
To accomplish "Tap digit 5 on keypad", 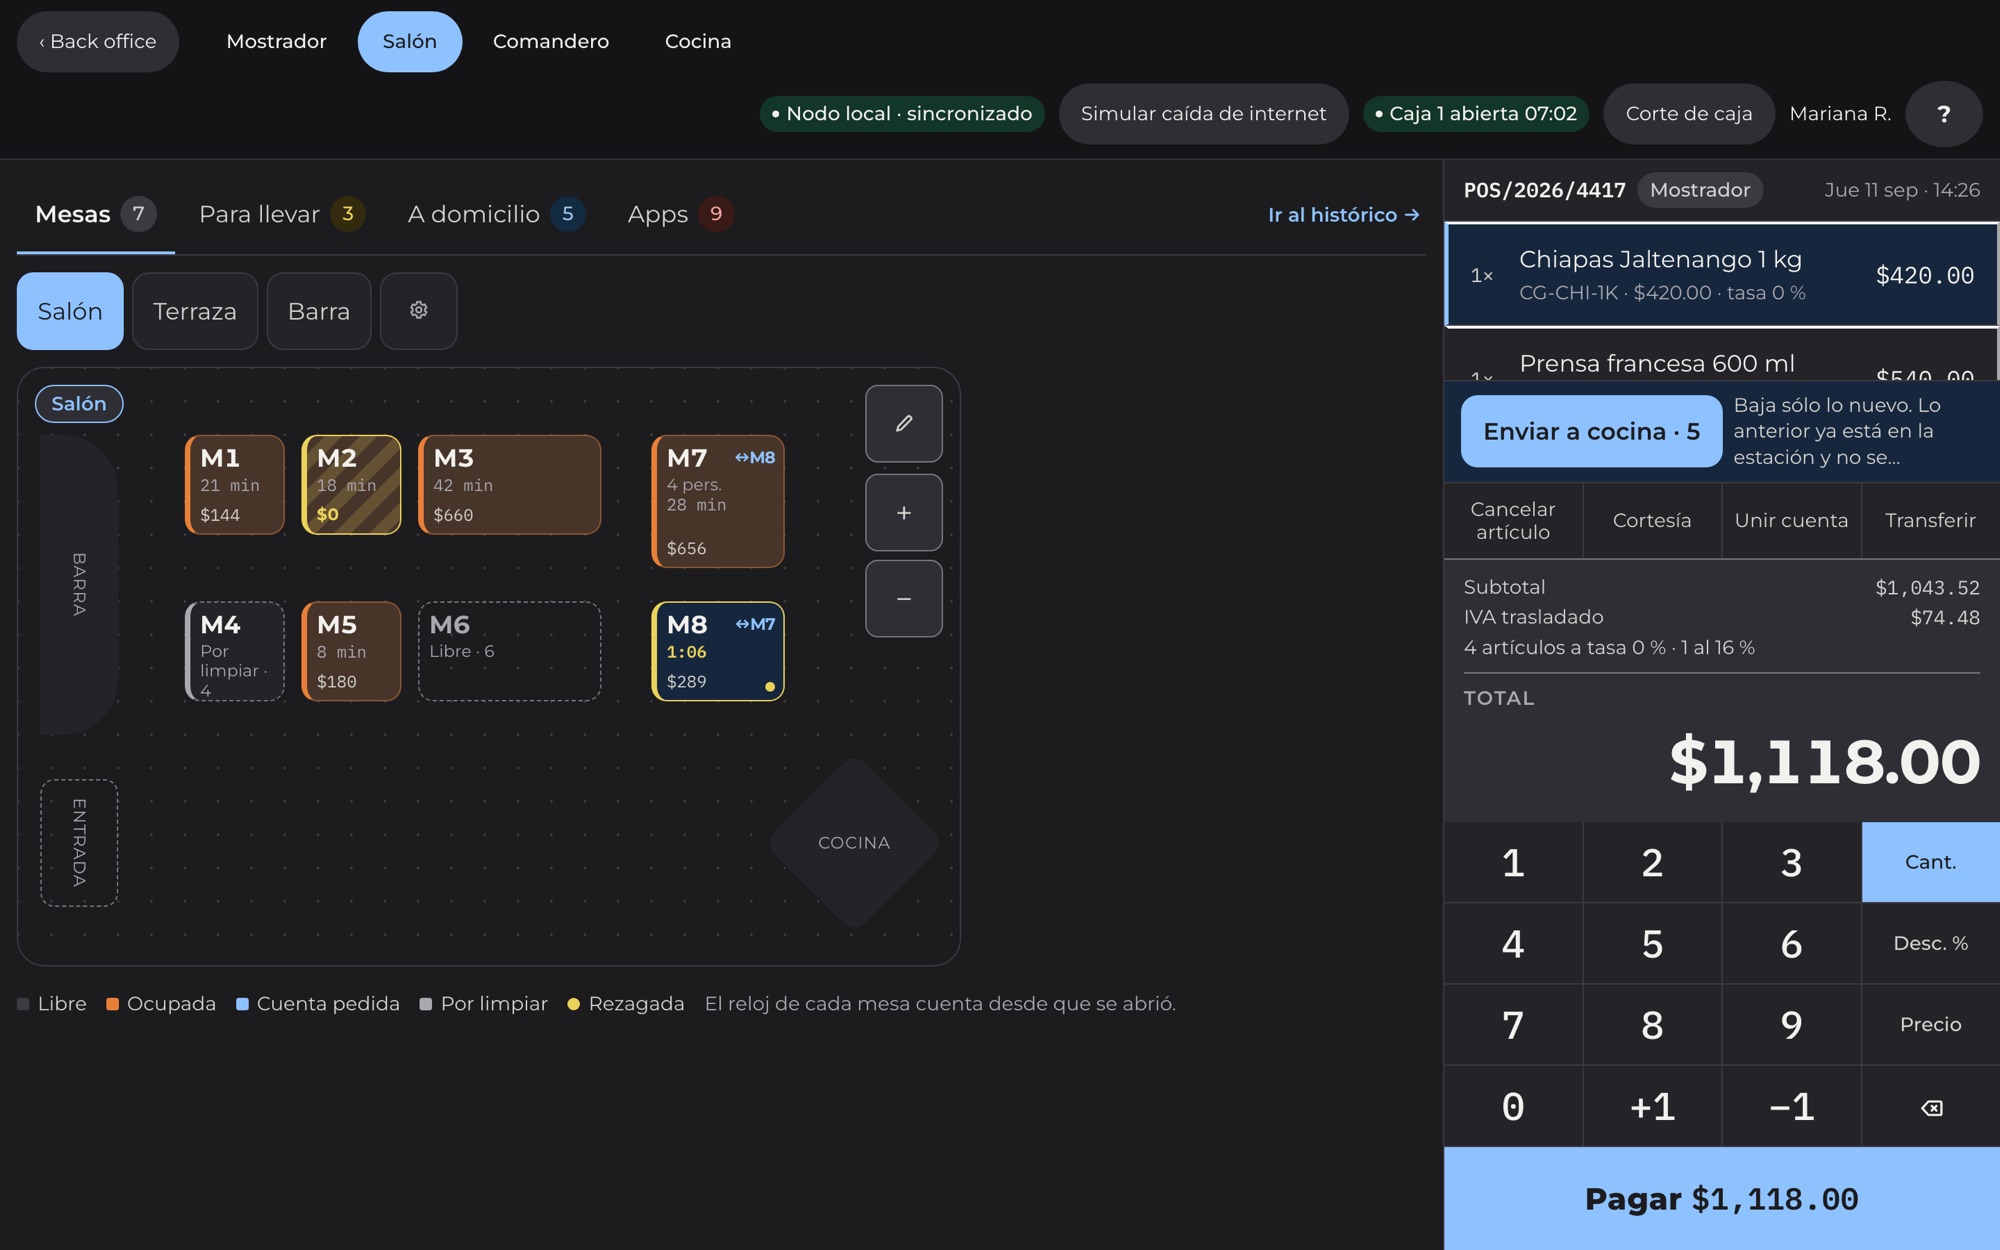I will [x=1652, y=943].
